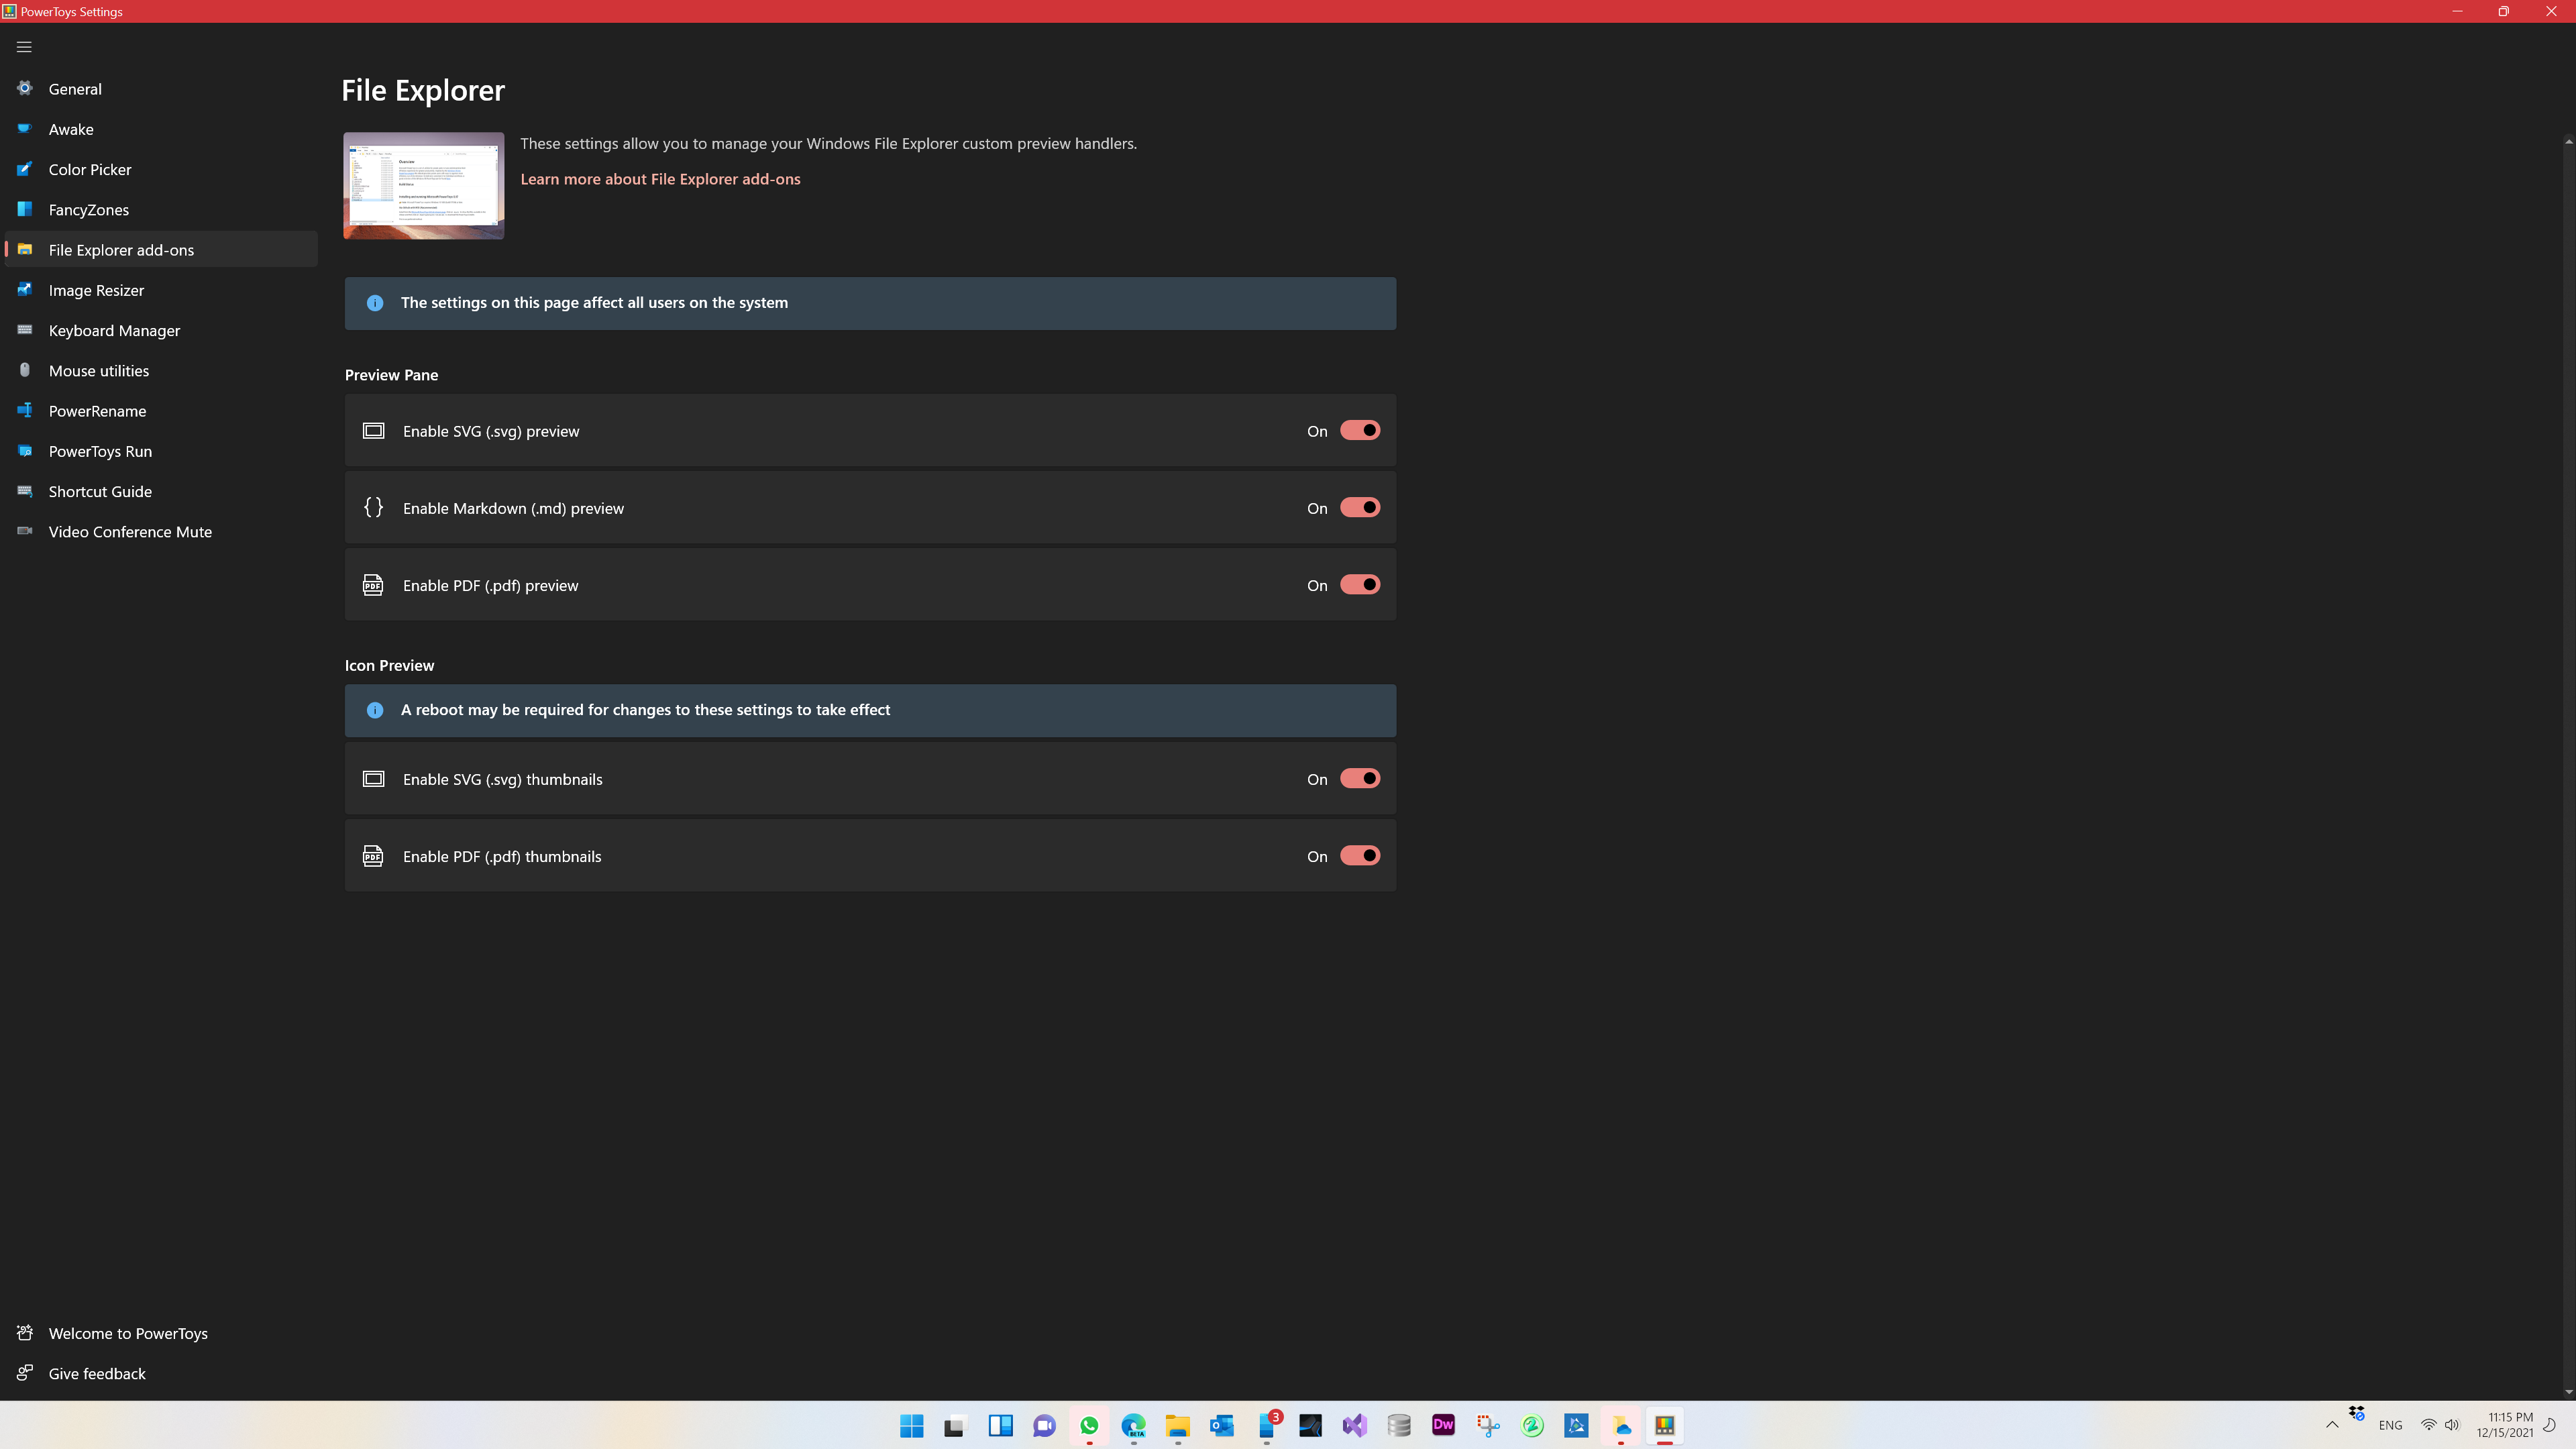Screen dimensions: 2576x1449
Task: Open FancyZones settings page
Action: 161,209
